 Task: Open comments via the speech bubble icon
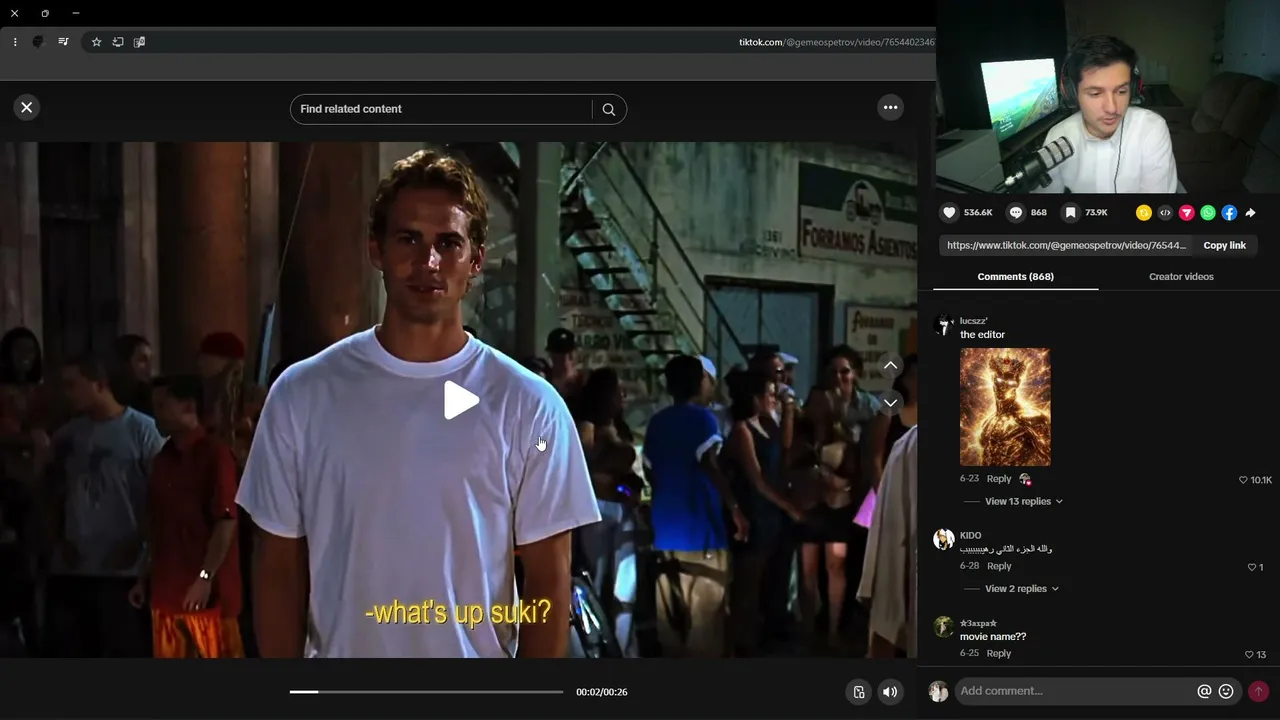coord(1016,212)
